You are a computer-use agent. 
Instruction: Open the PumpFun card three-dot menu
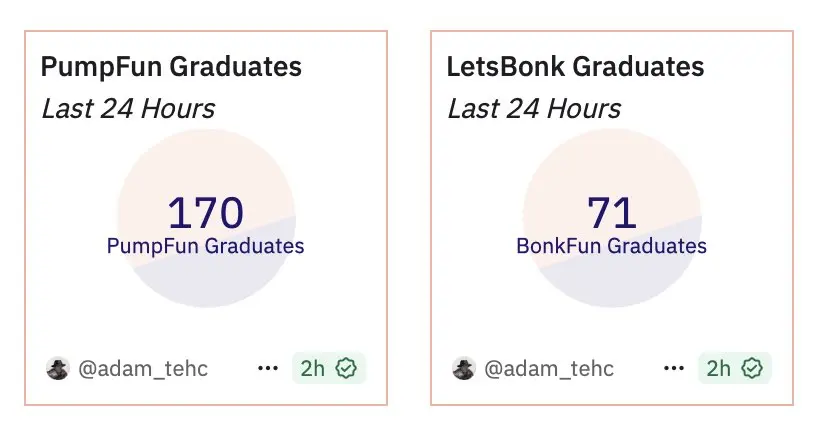click(x=268, y=368)
